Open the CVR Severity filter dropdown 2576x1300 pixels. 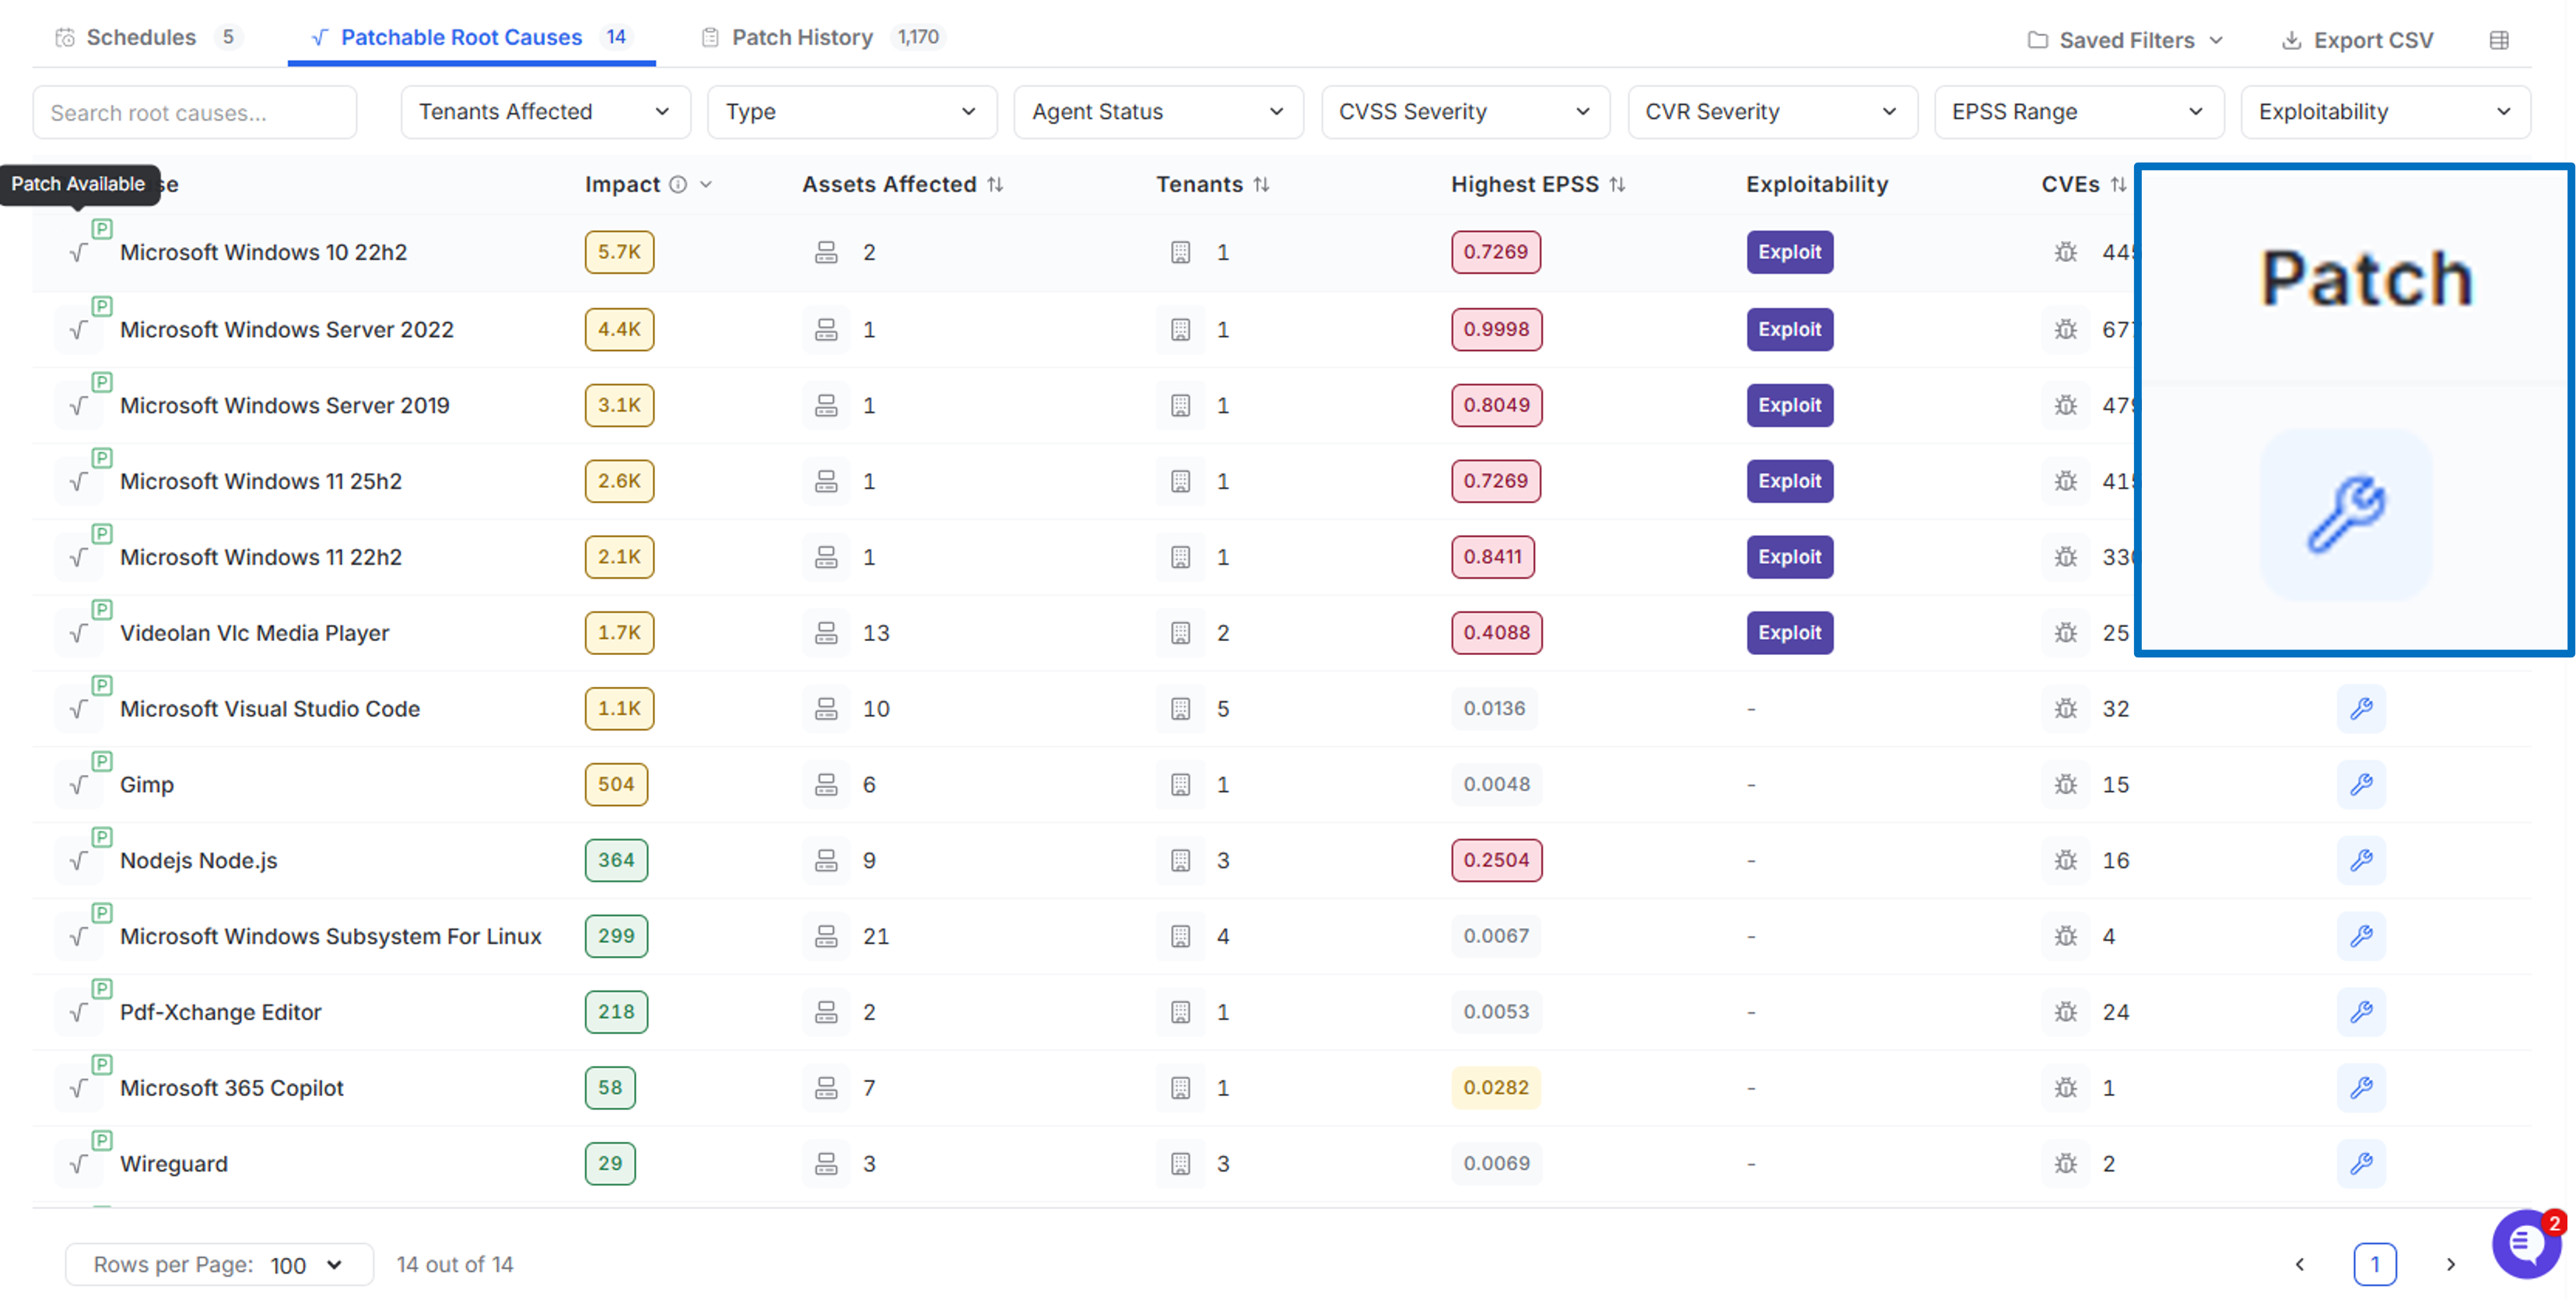(x=1772, y=112)
